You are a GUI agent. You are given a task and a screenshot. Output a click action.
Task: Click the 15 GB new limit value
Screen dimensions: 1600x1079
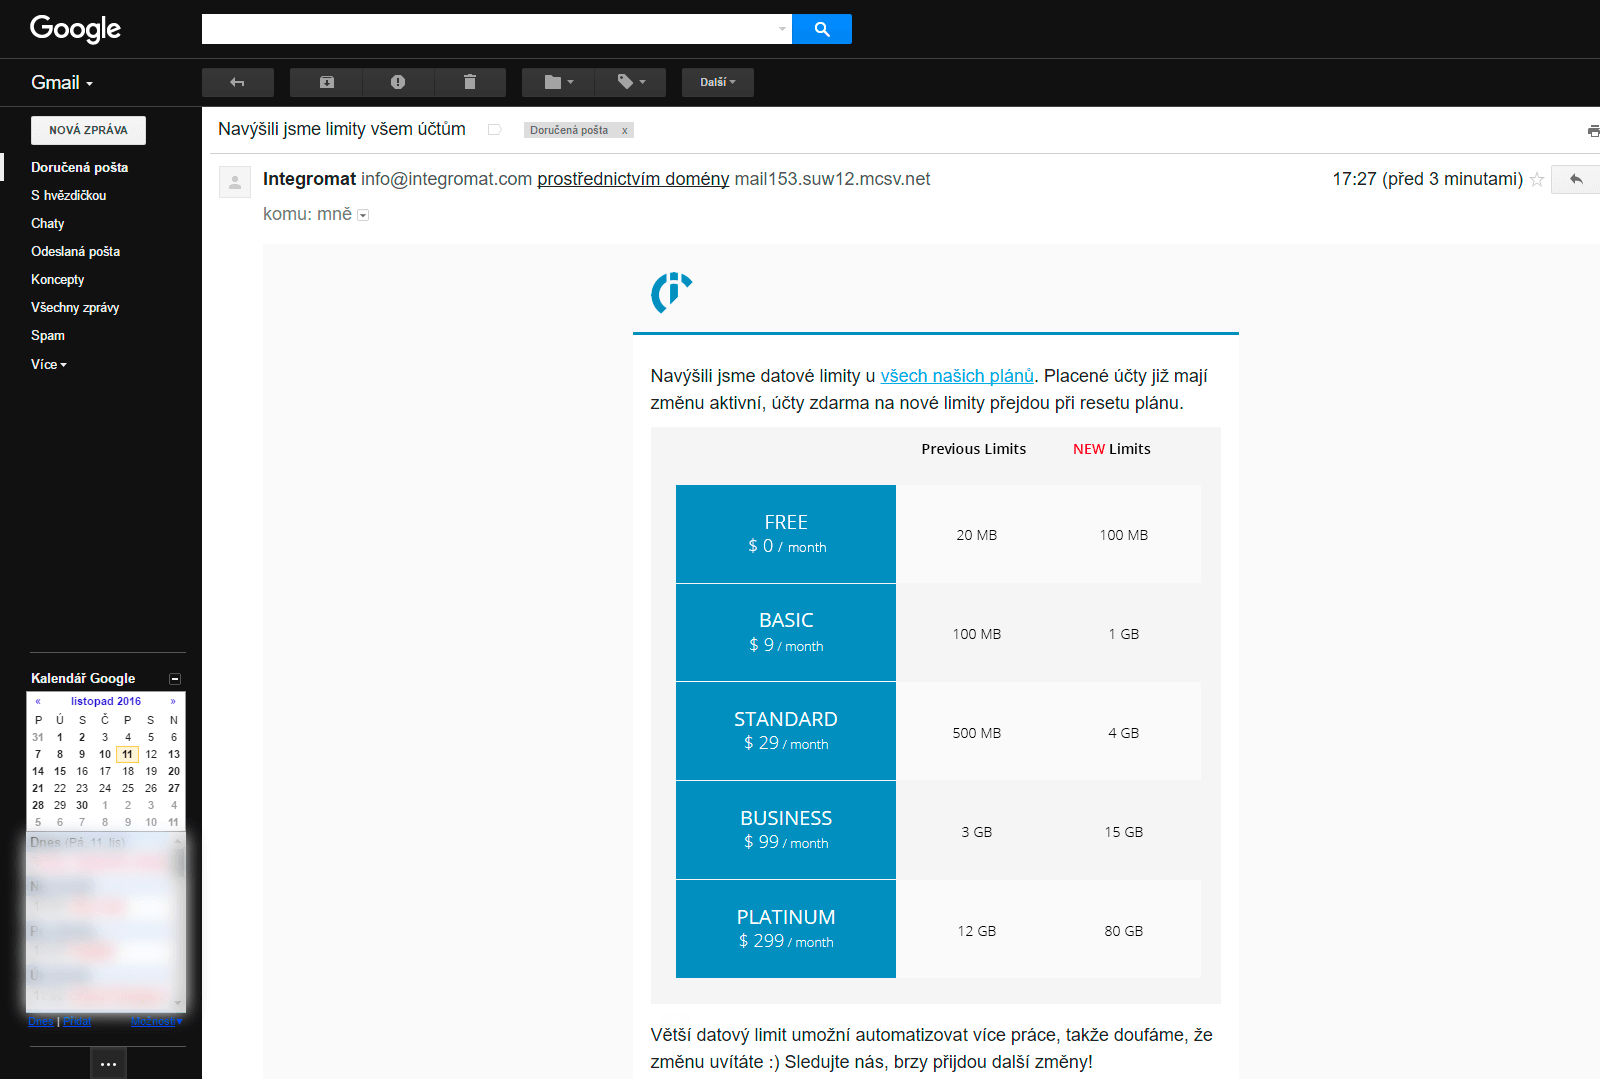coord(1123,832)
